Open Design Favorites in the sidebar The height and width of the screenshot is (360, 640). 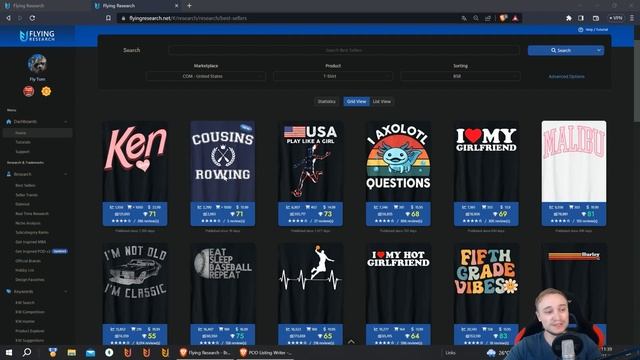coord(30,280)
